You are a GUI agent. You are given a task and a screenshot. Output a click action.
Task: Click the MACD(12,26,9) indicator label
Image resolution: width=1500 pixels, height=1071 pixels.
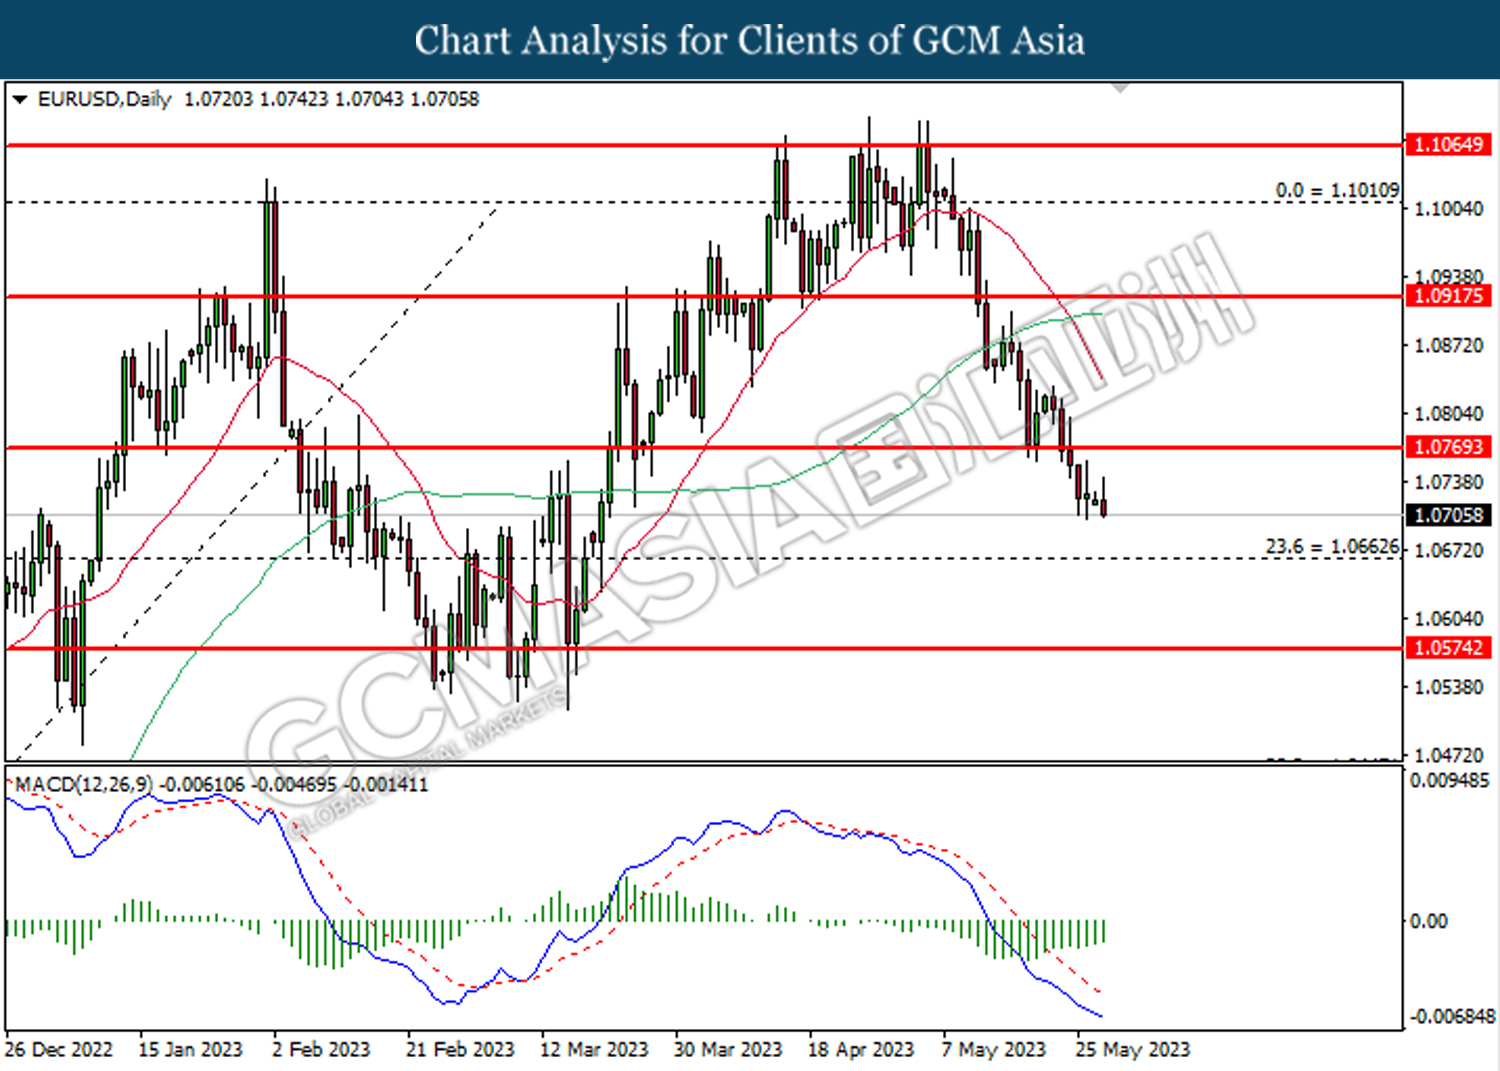(84, 785)
